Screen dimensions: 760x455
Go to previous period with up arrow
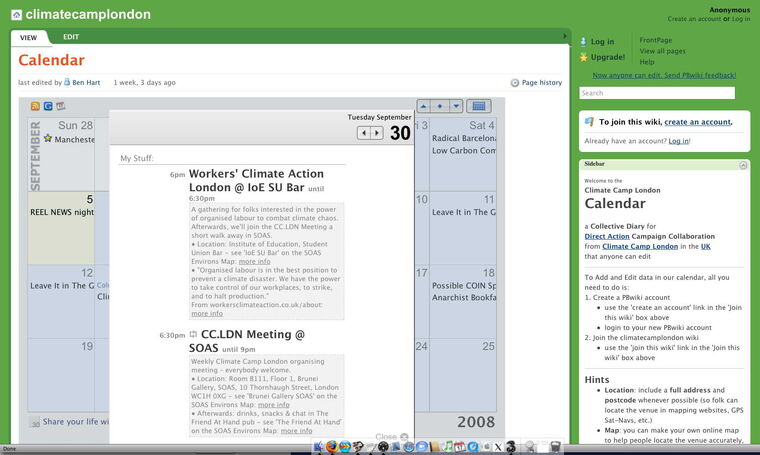(x=424, y=106)
